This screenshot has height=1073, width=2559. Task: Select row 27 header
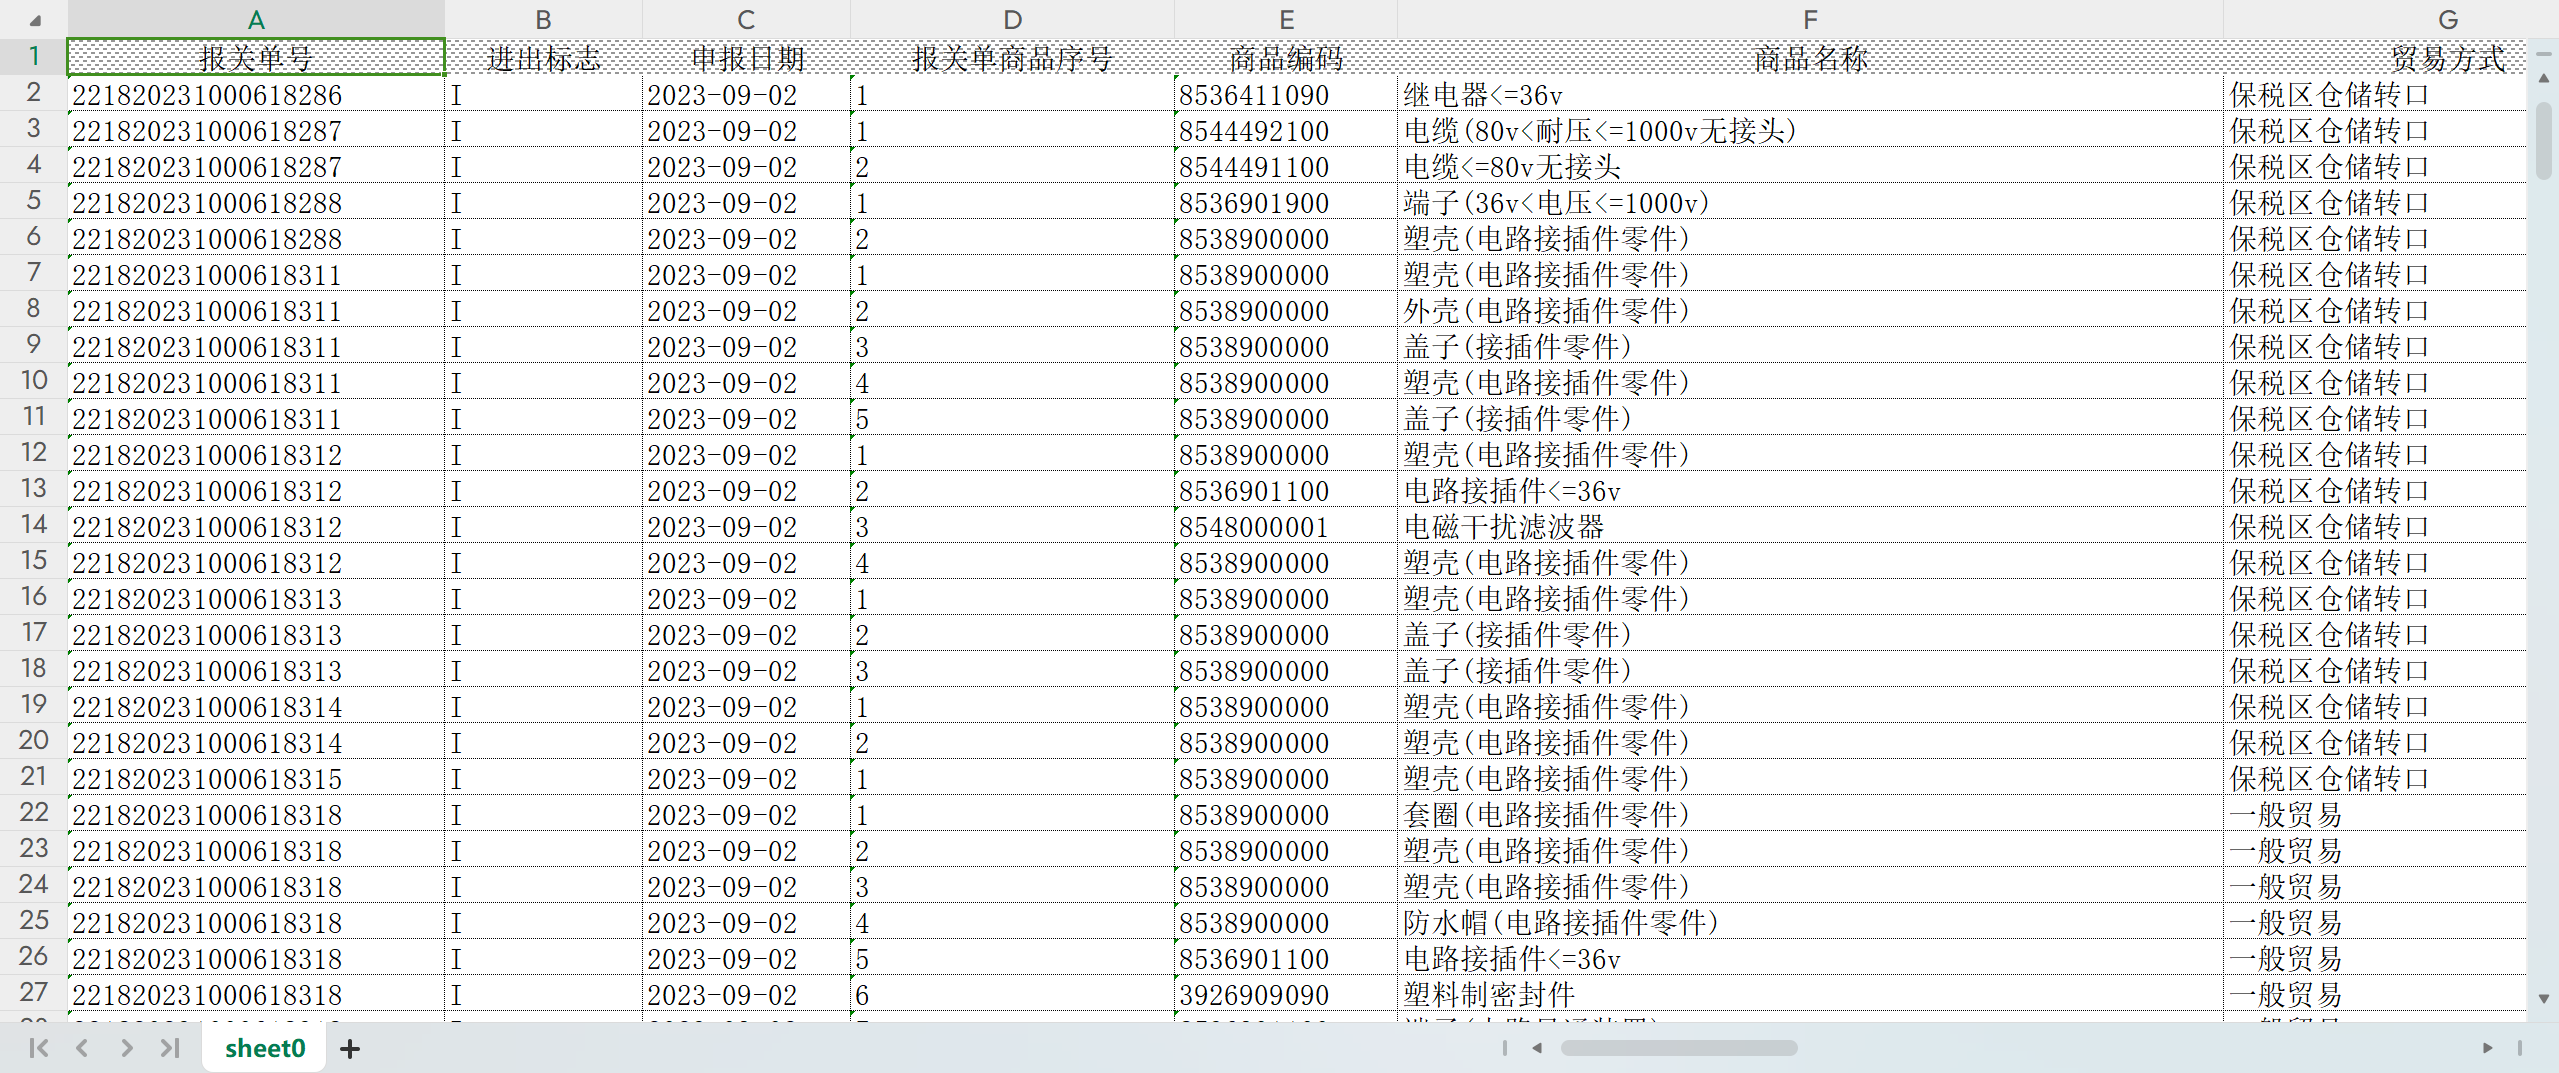tap(34, 993)
